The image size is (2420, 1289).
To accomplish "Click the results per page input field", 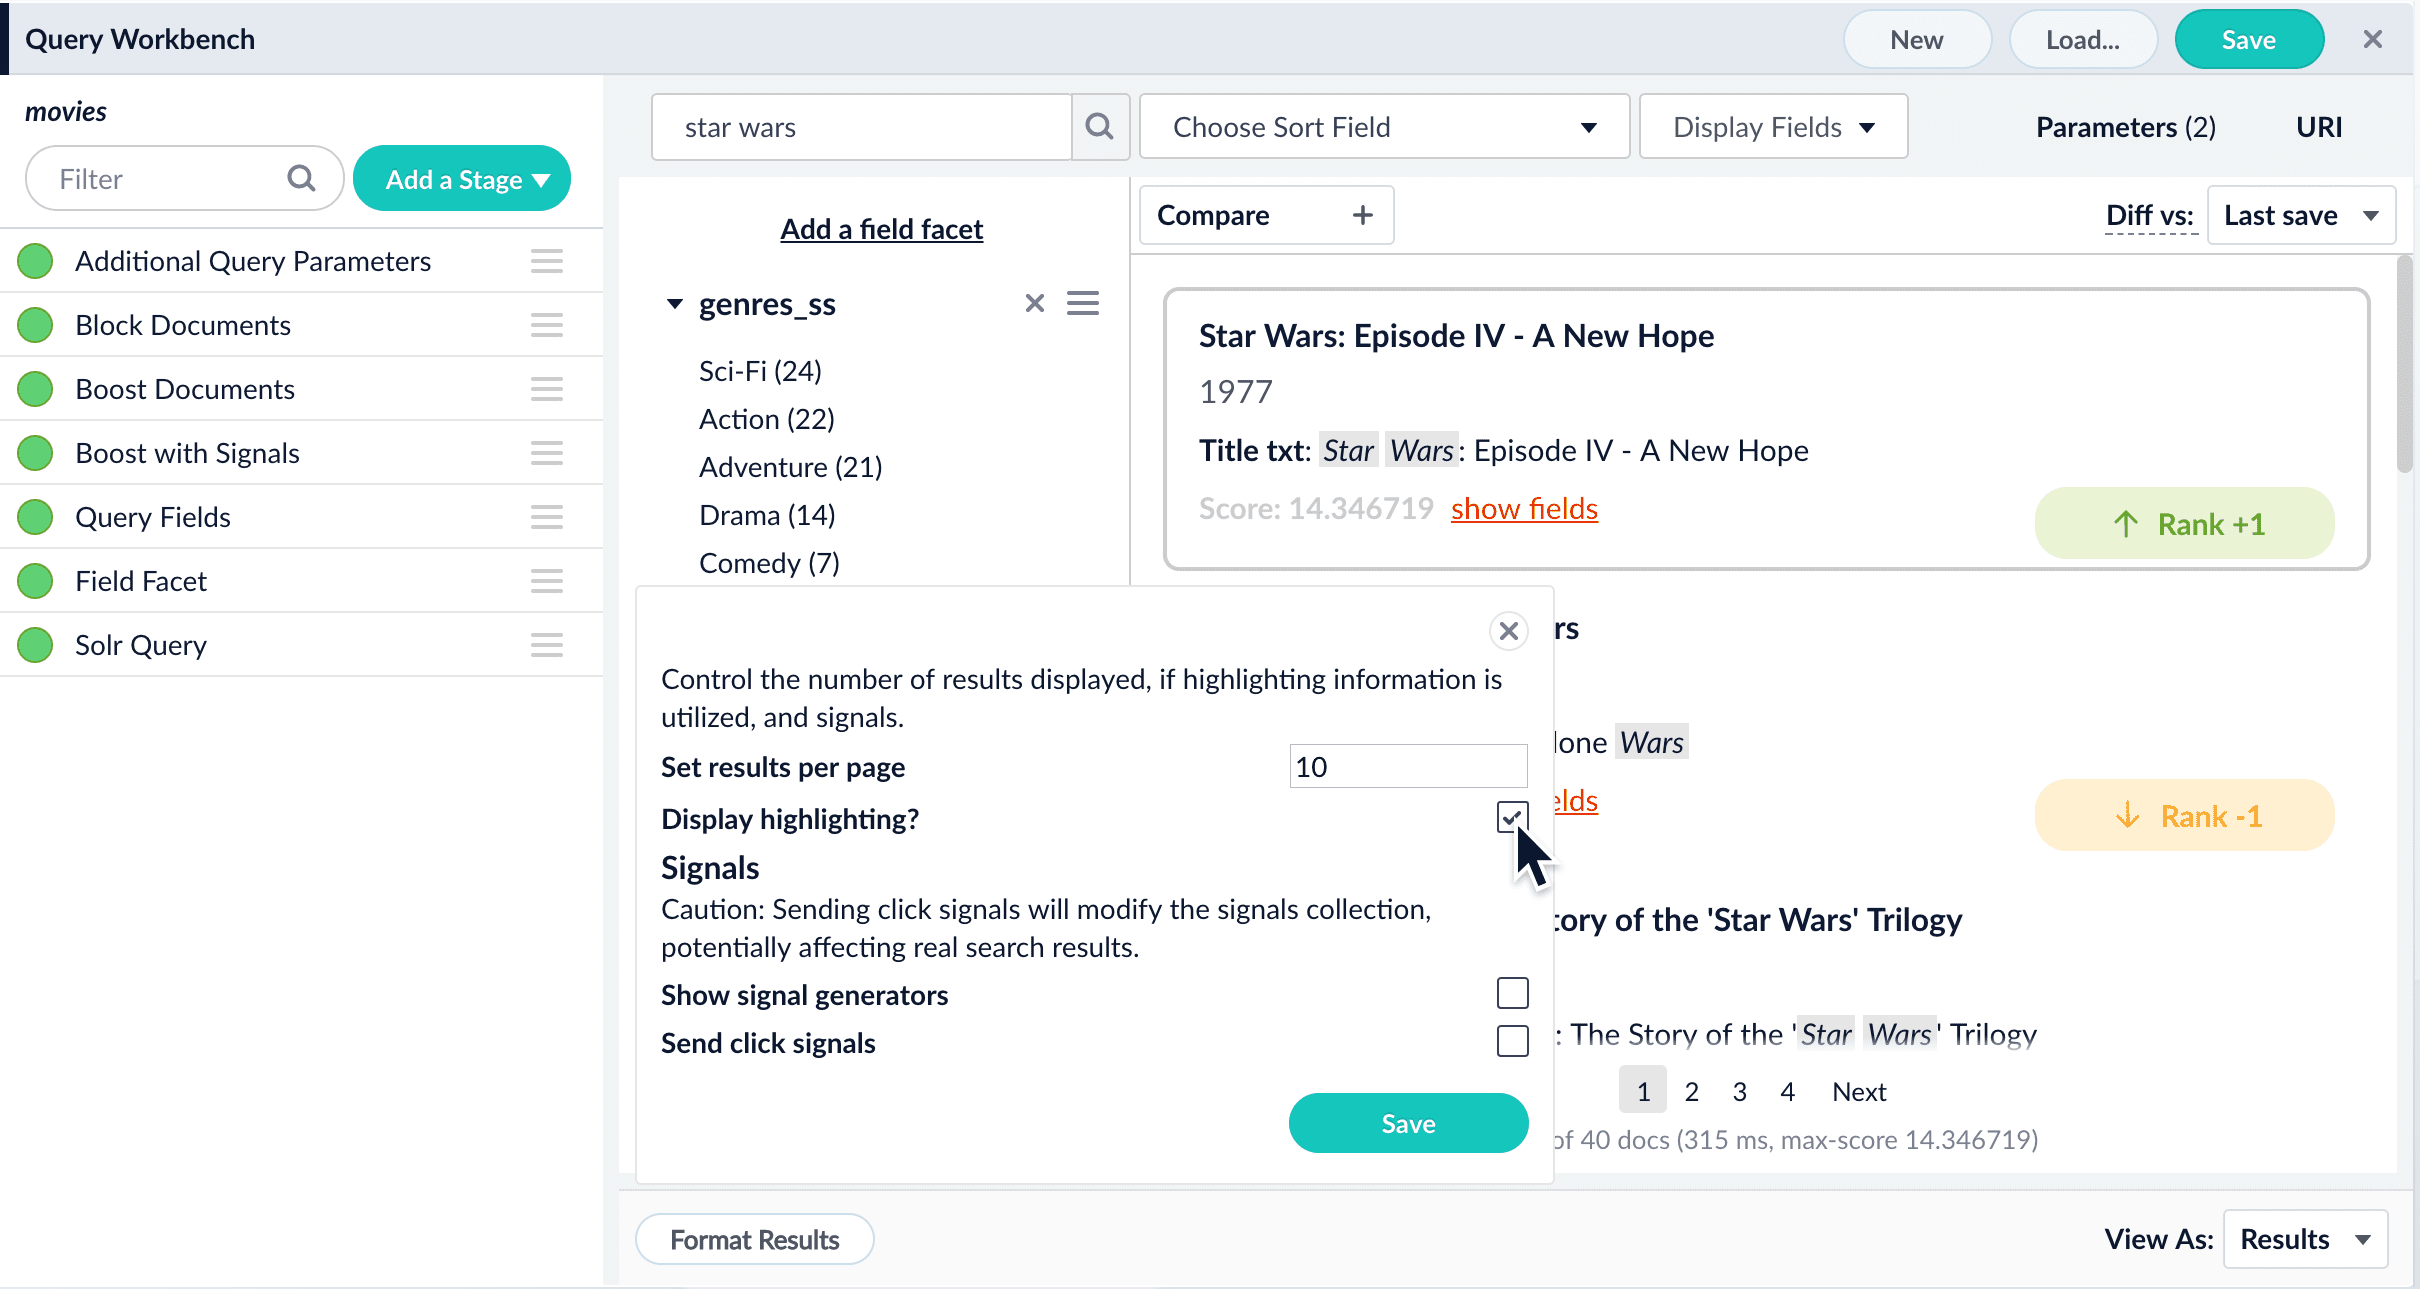I will (1407, 767).
